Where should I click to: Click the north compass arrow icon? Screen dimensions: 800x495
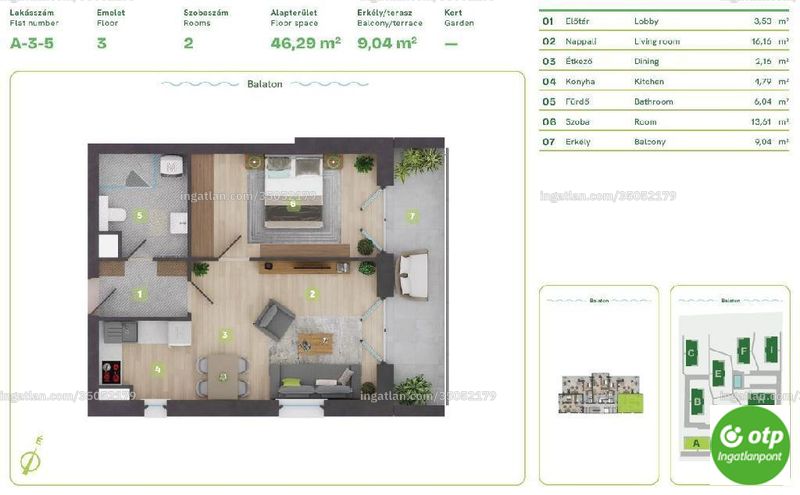32,456
